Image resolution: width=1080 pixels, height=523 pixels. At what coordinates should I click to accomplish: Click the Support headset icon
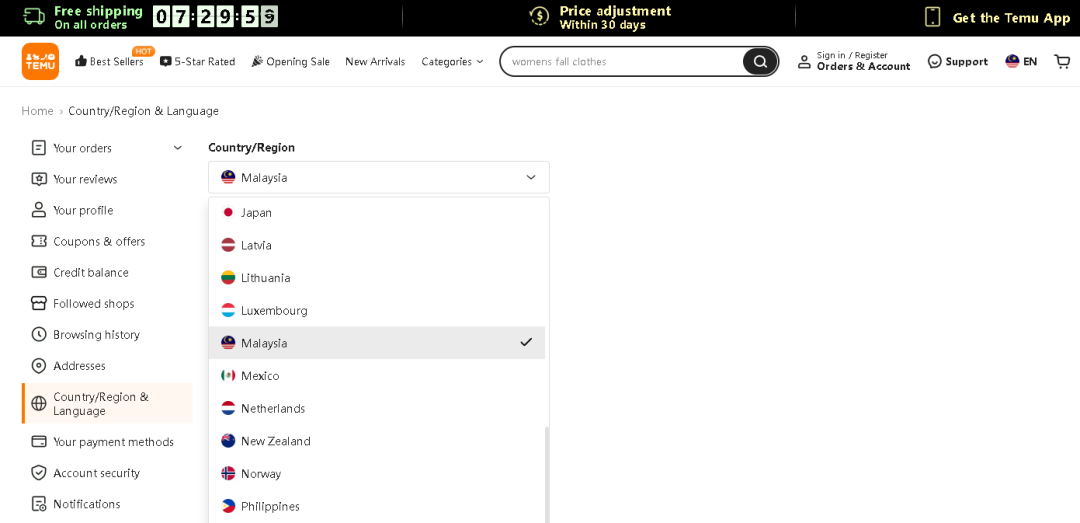point(935,61)
